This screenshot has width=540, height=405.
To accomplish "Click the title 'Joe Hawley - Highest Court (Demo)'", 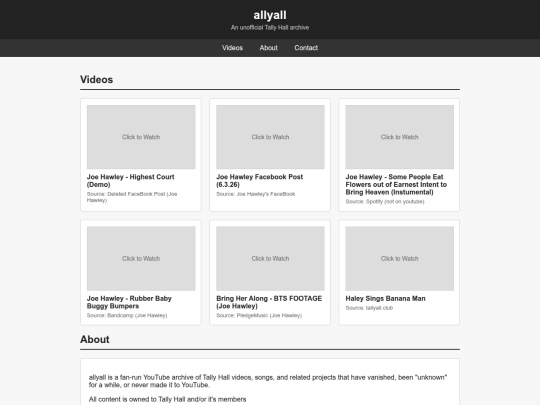I will tap(131, 180).
